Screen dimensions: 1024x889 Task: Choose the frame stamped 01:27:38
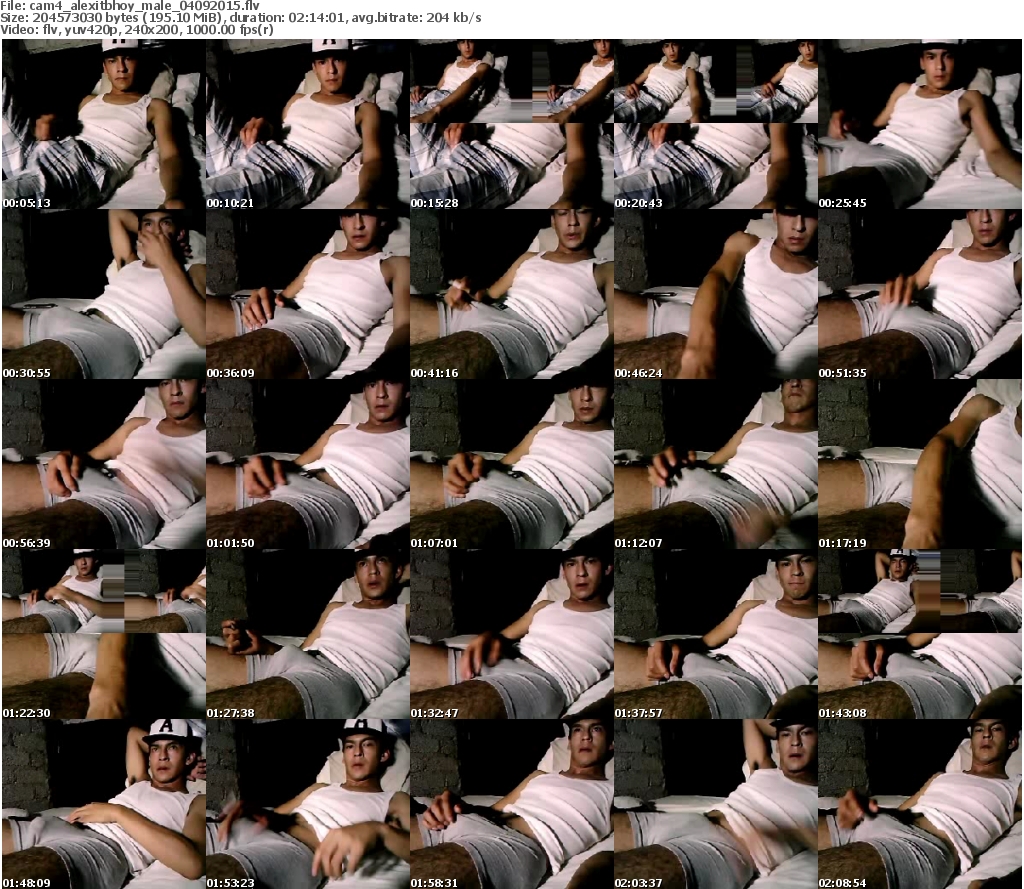(x=308, y=634)
